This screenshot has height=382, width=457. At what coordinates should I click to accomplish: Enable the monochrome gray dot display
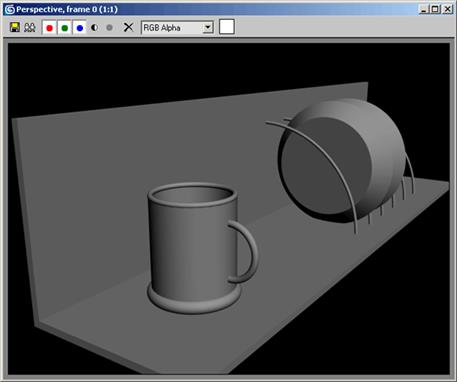(109, 27)
